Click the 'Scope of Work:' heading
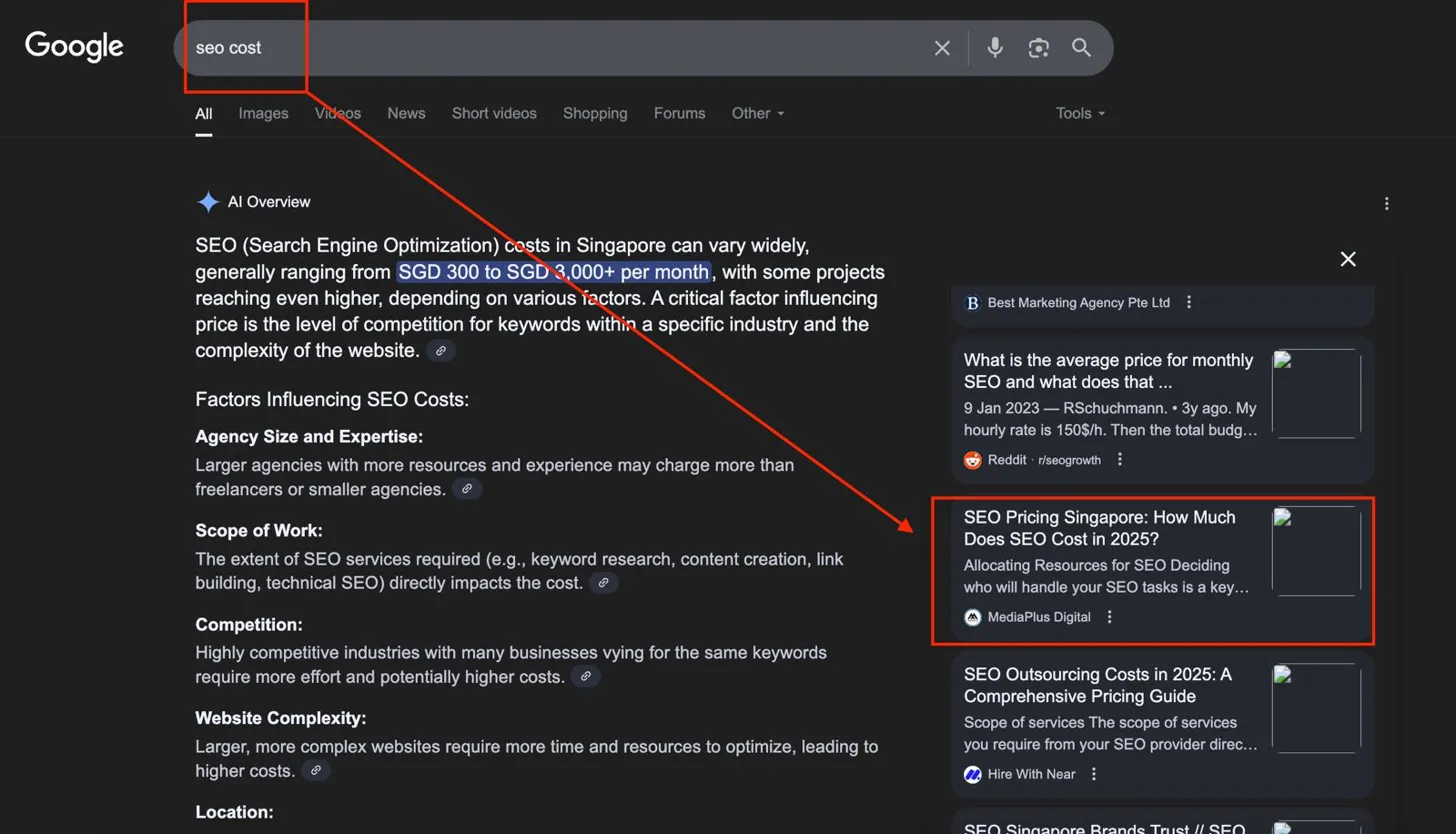This screenshot has width=1456, height=834. (259, 531)
